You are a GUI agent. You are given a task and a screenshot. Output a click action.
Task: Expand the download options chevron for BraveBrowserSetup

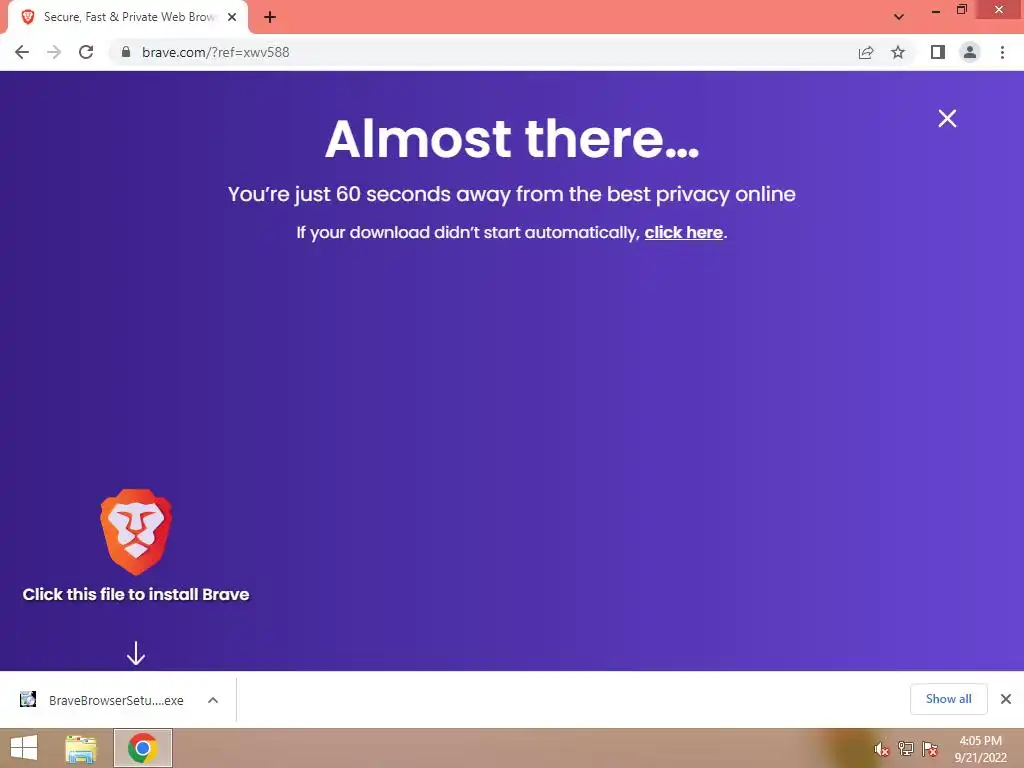[213, 700]
